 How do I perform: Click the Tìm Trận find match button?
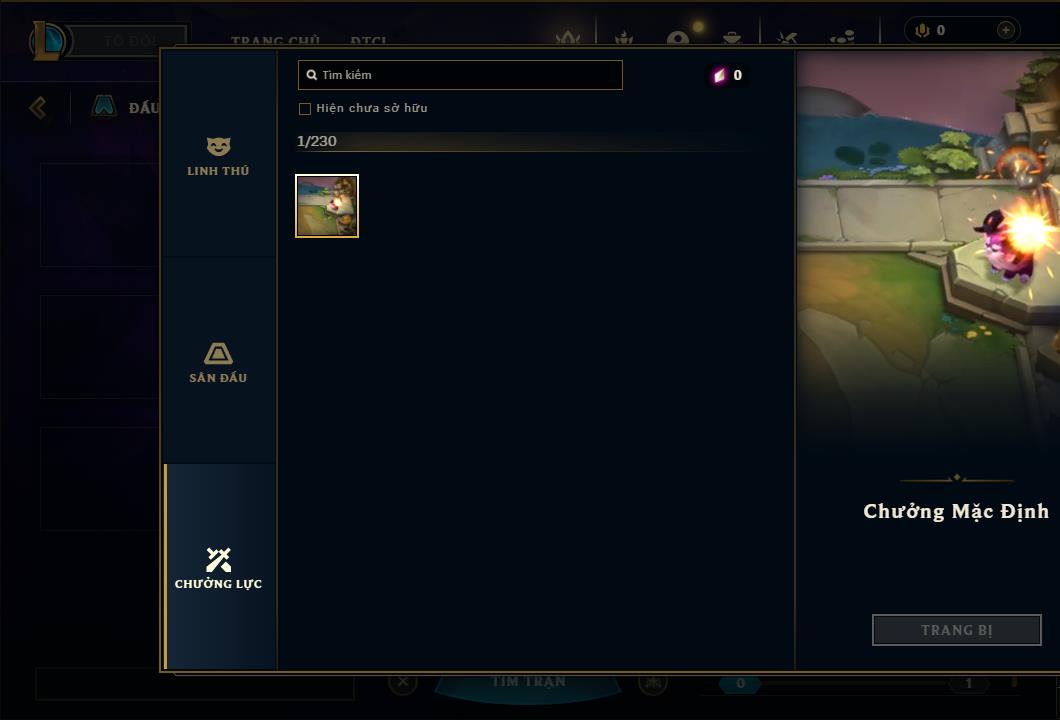pos(528,683)
